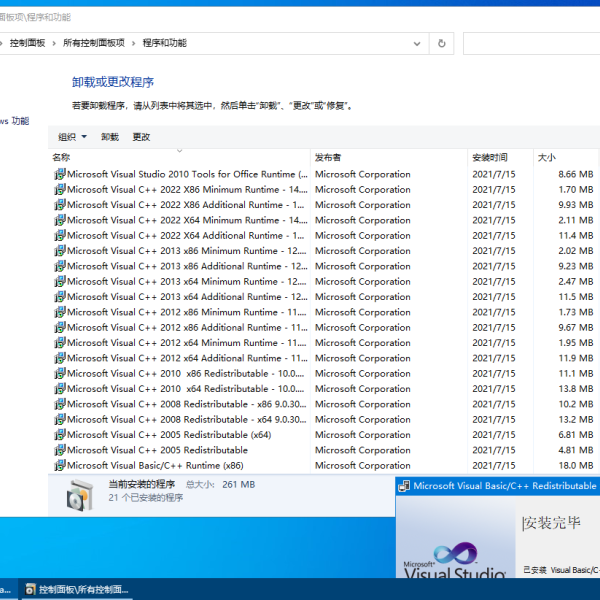Click icon of Visual C++ 2008 Redistributable x86
The width and height of the screenshot is (600, 600).
coord(60,404)
